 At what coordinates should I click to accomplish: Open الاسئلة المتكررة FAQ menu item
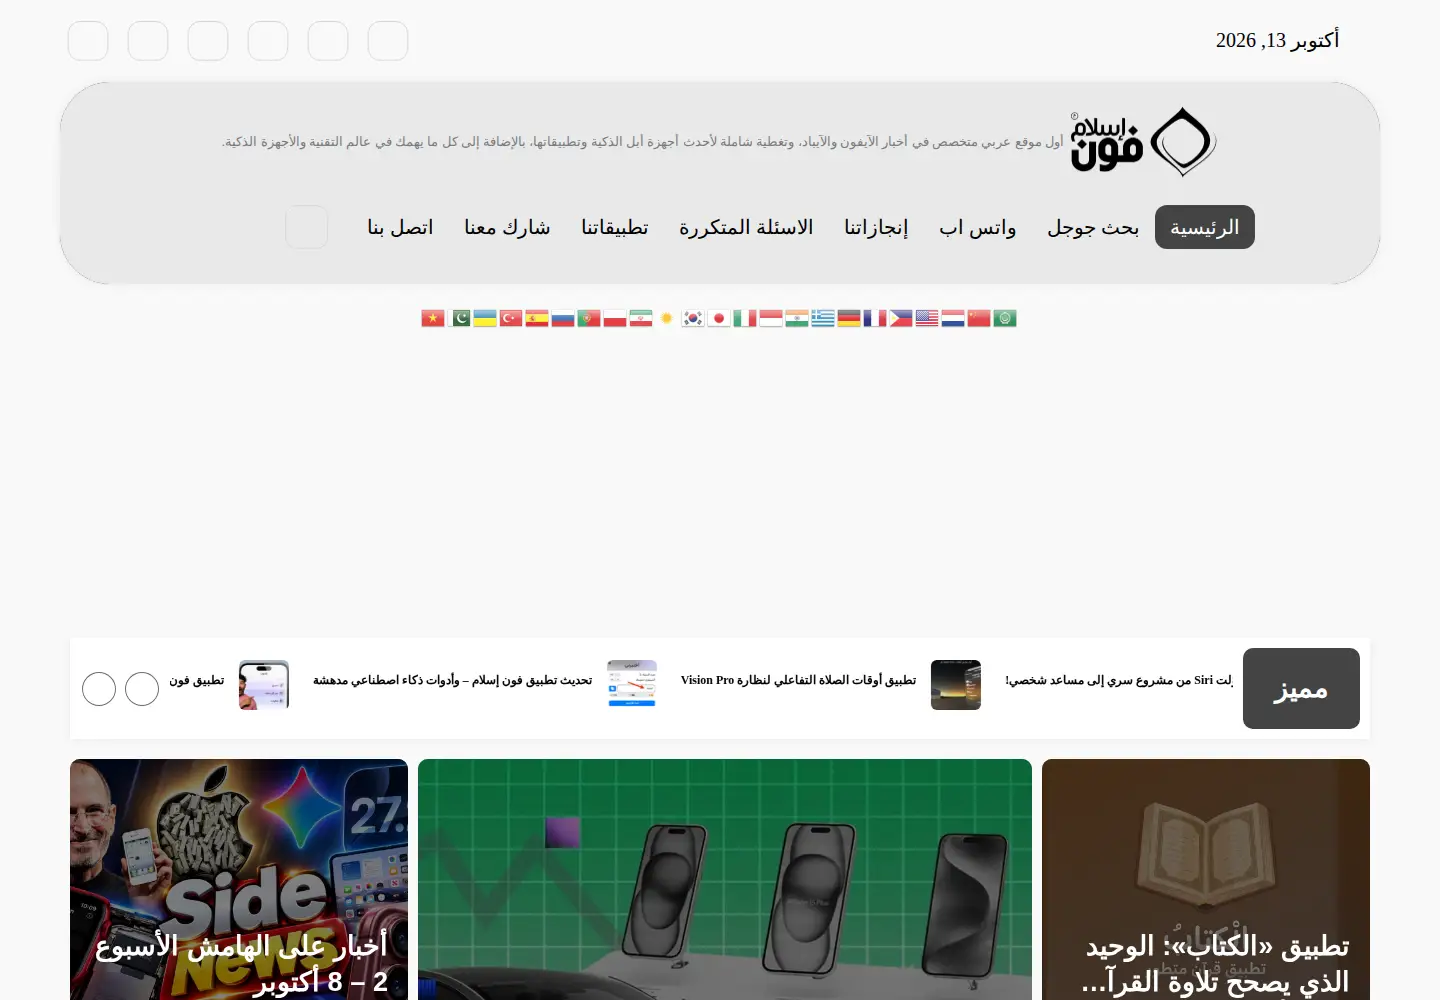coord(746,227)
